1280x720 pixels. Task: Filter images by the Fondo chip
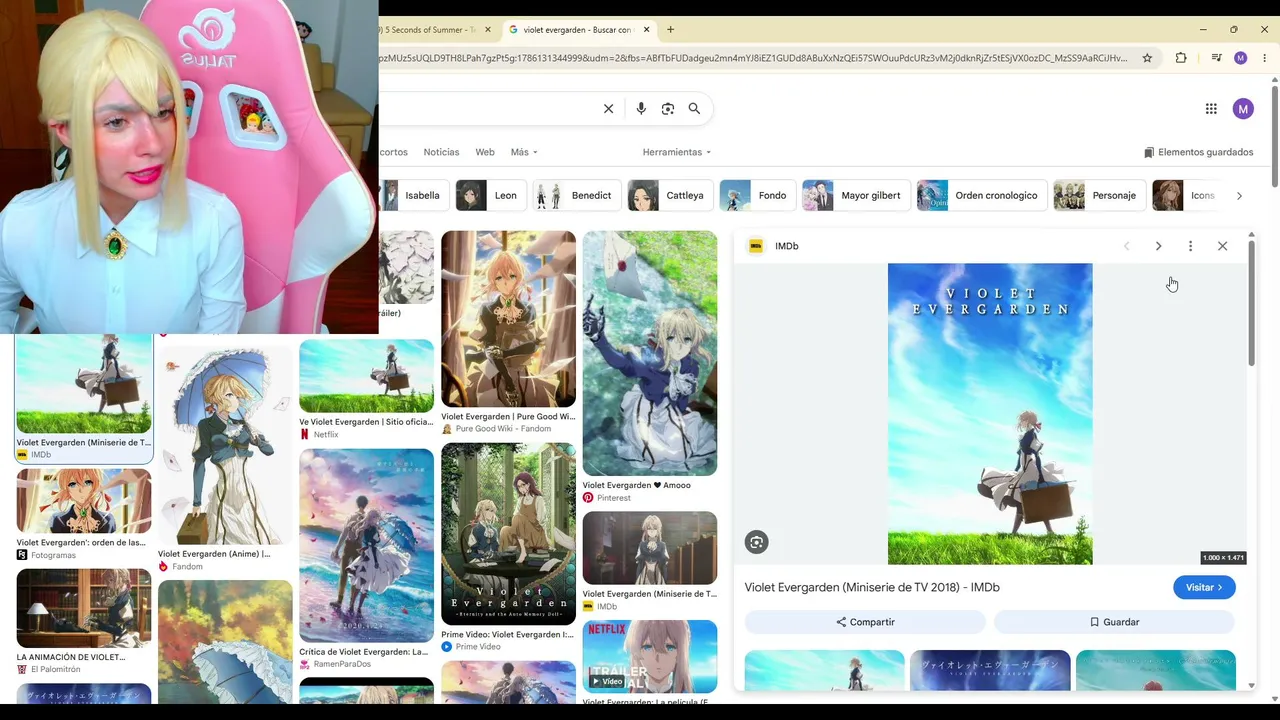click(757, 196)
